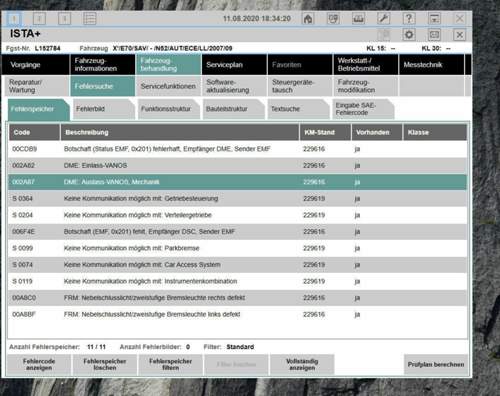Select the Fehlersuche sub-tab

(103, 86)
